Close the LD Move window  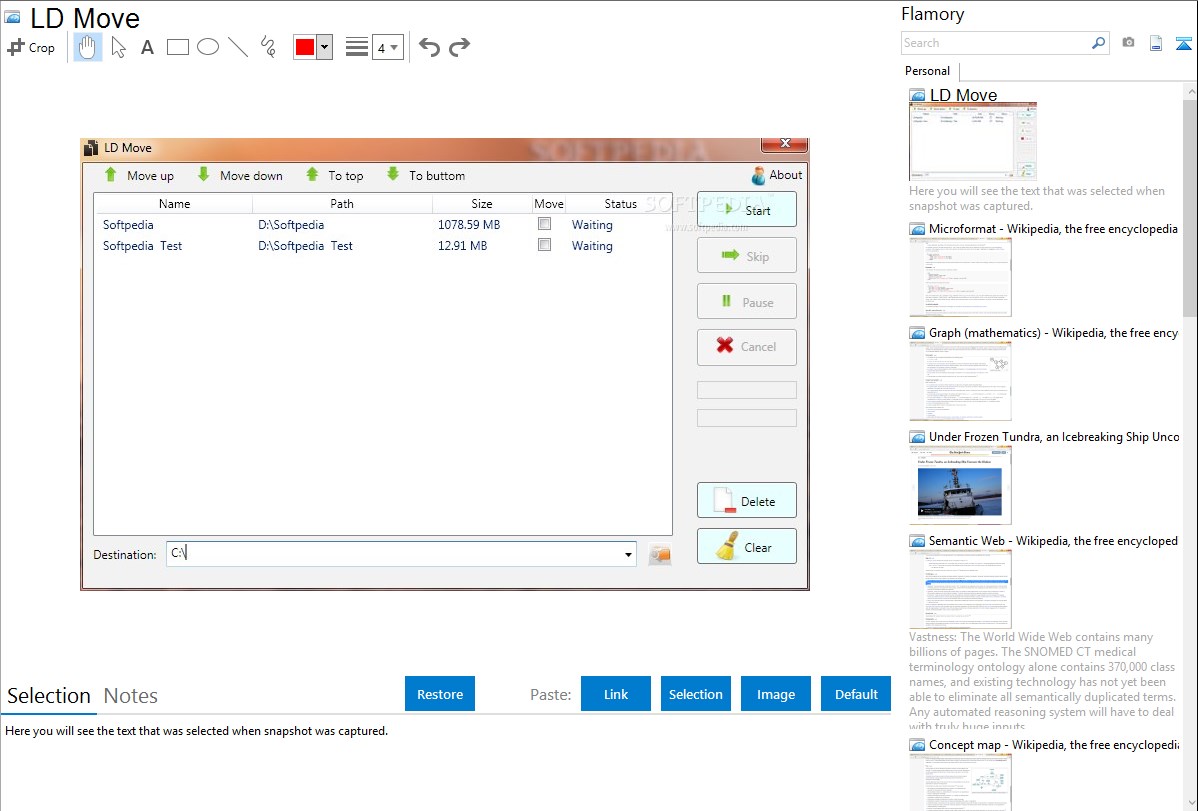(785, 144)
